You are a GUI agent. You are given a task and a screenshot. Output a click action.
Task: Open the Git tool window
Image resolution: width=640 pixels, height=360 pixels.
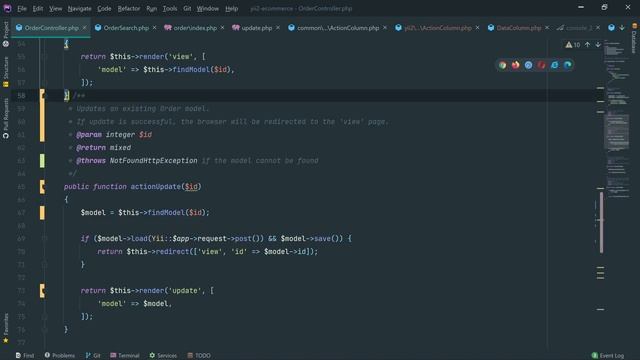pyautogui.click(x=93, y=356)
